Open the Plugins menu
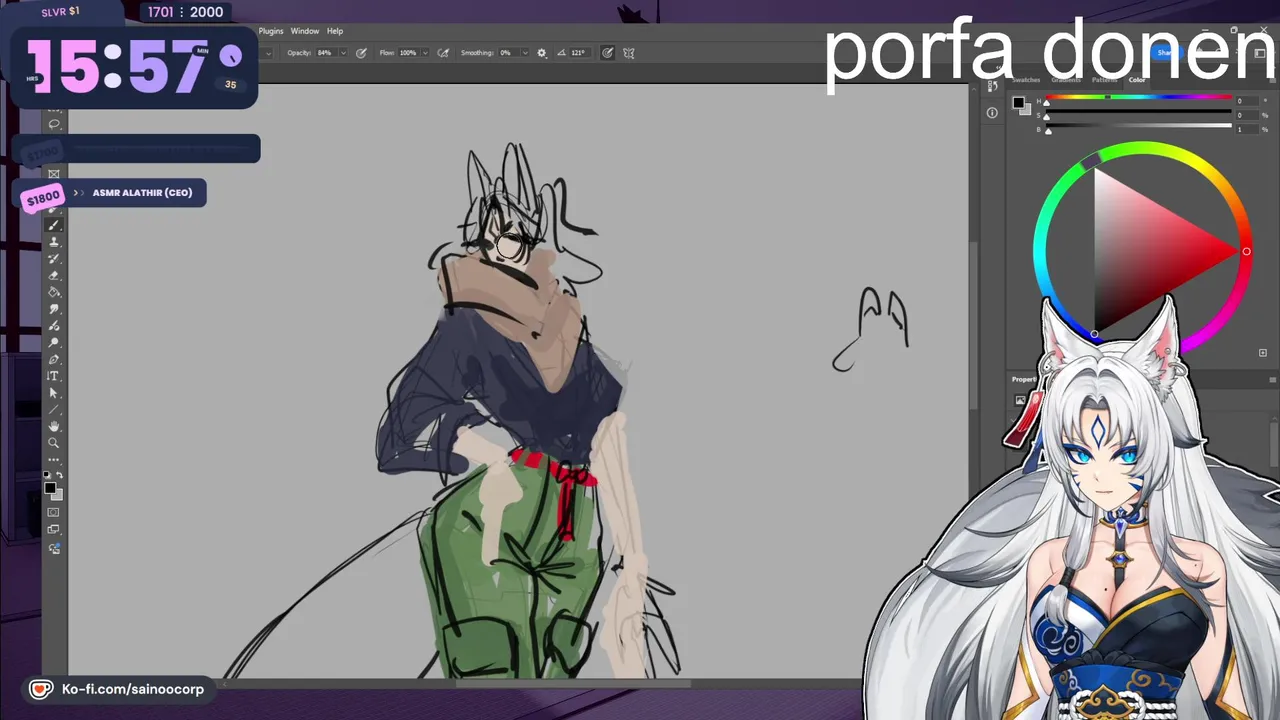 [x=271, y=31]
